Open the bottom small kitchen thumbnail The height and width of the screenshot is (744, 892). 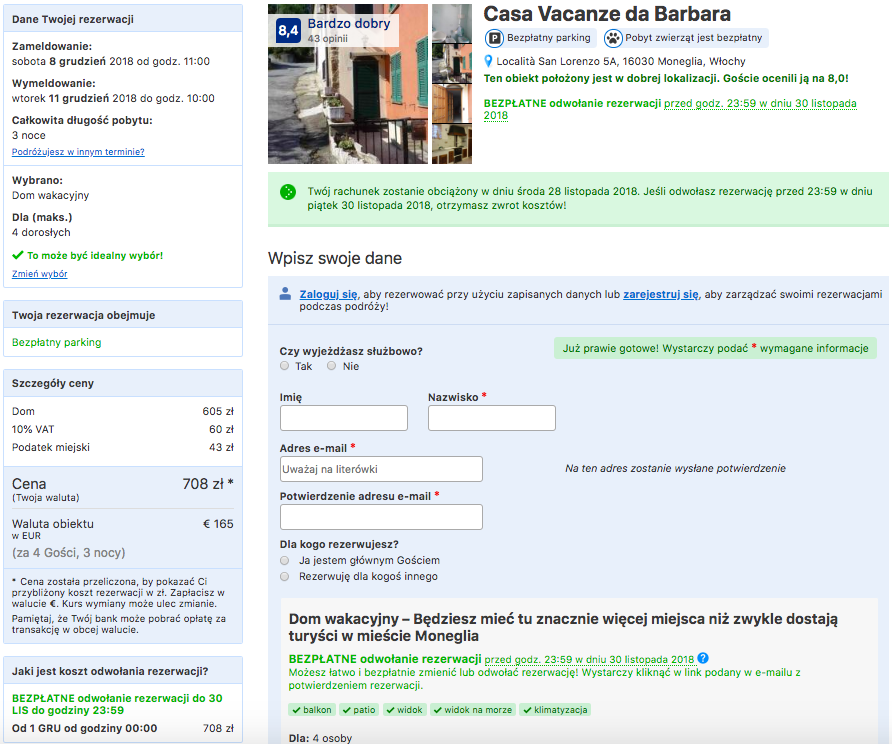[x=452, y=144]
